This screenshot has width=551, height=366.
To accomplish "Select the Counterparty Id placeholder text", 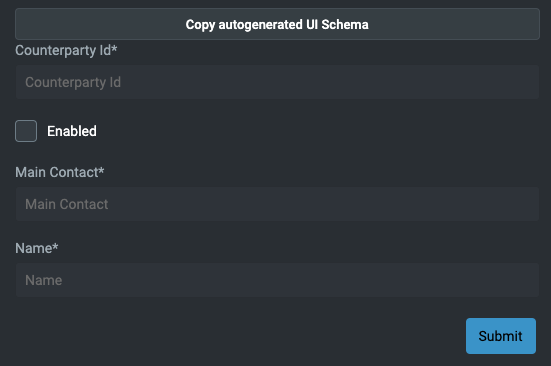I will coord(73,82).
